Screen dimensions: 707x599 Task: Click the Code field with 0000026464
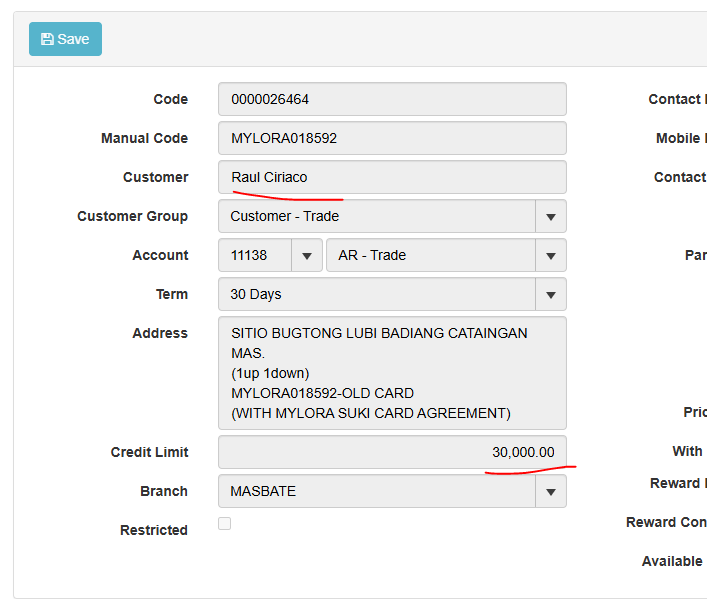pyautogui.click(x=391, y=99)
